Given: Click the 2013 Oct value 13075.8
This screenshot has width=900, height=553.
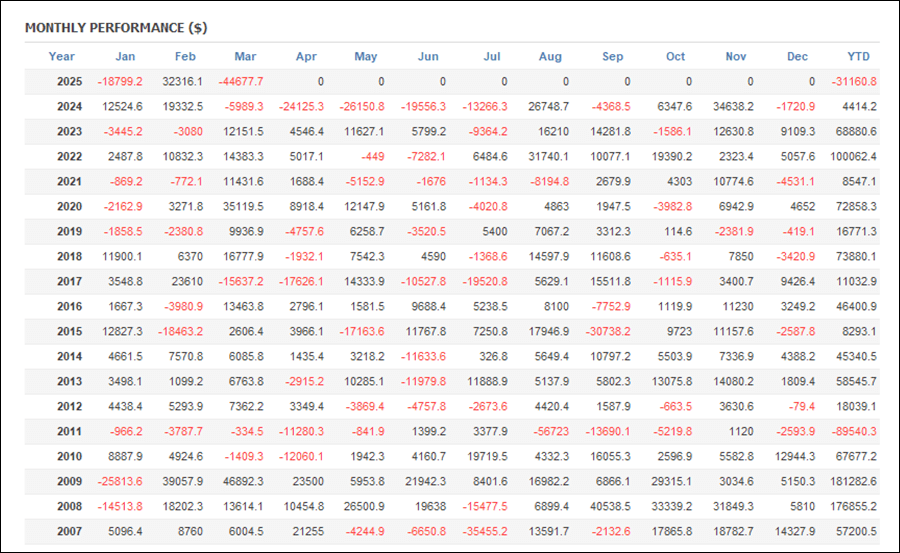Looking at the screenshot, I should point(672,381).
